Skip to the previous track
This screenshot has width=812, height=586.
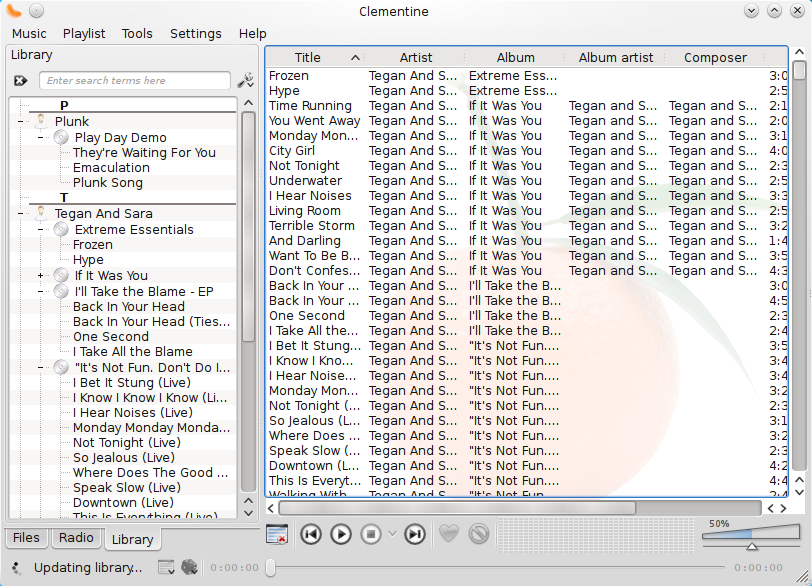311,534
